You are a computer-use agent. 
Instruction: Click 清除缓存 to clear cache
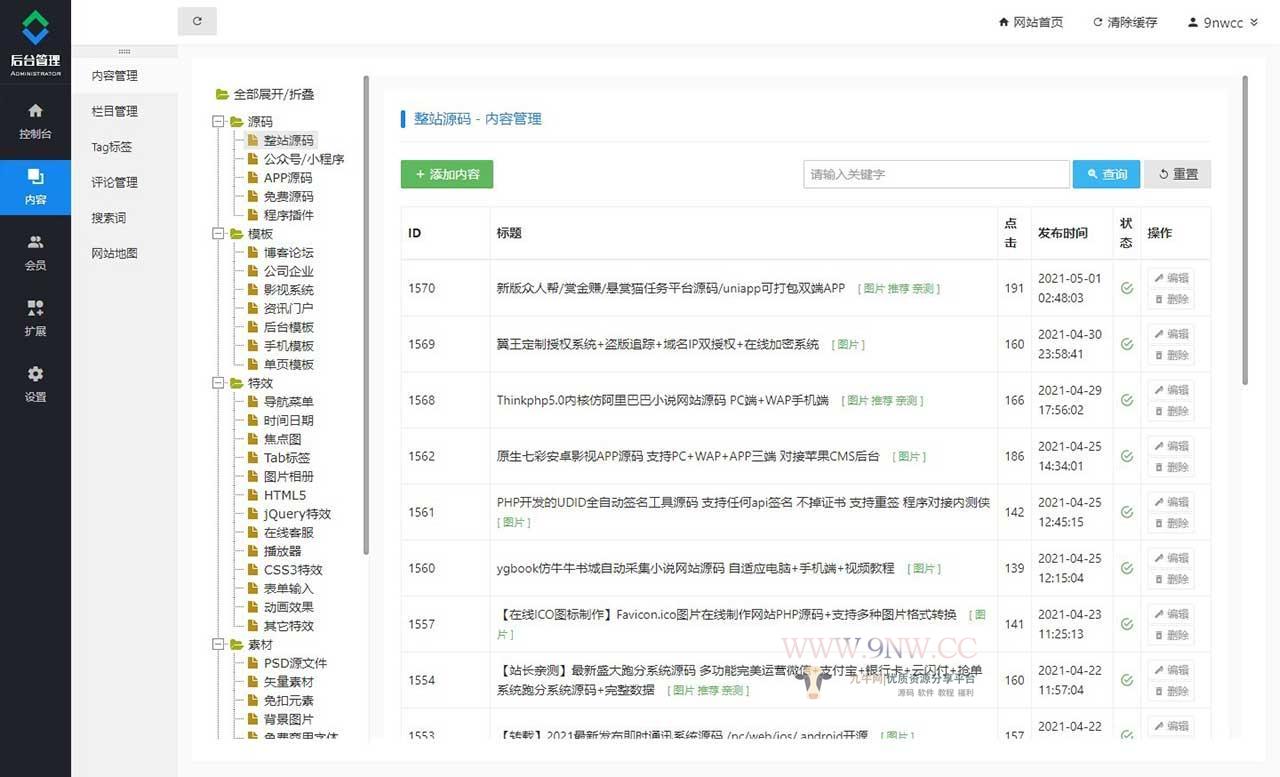pos(1125,22)
